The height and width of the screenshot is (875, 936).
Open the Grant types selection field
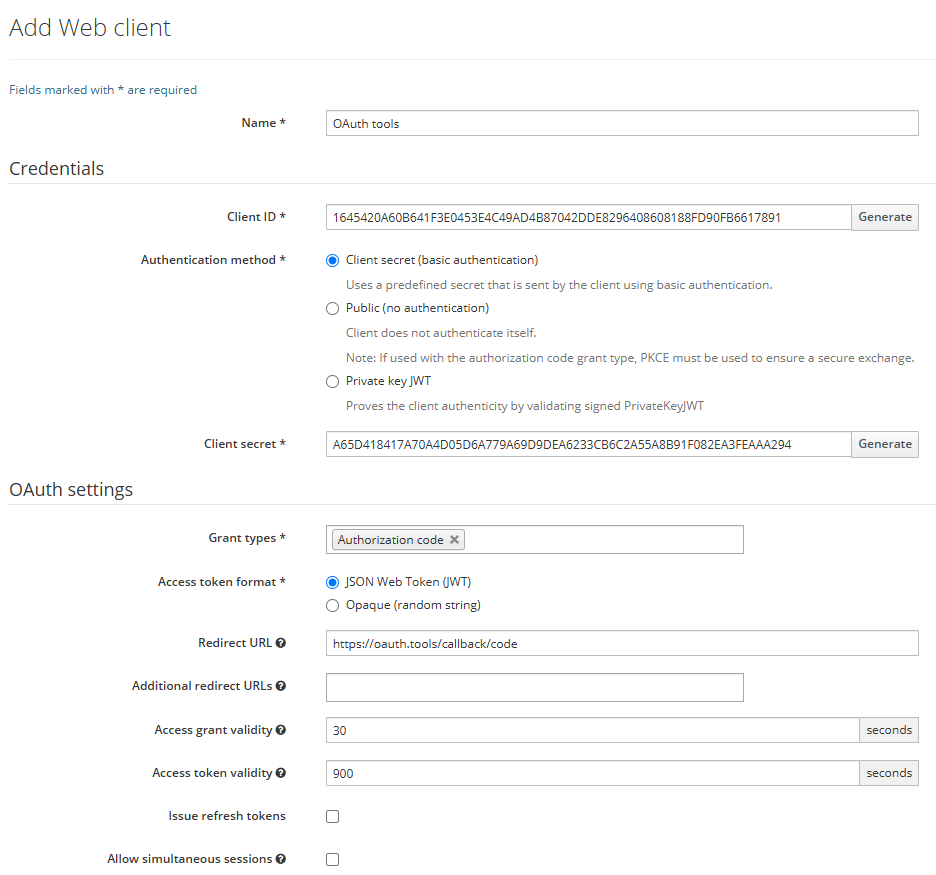[600, 540]
